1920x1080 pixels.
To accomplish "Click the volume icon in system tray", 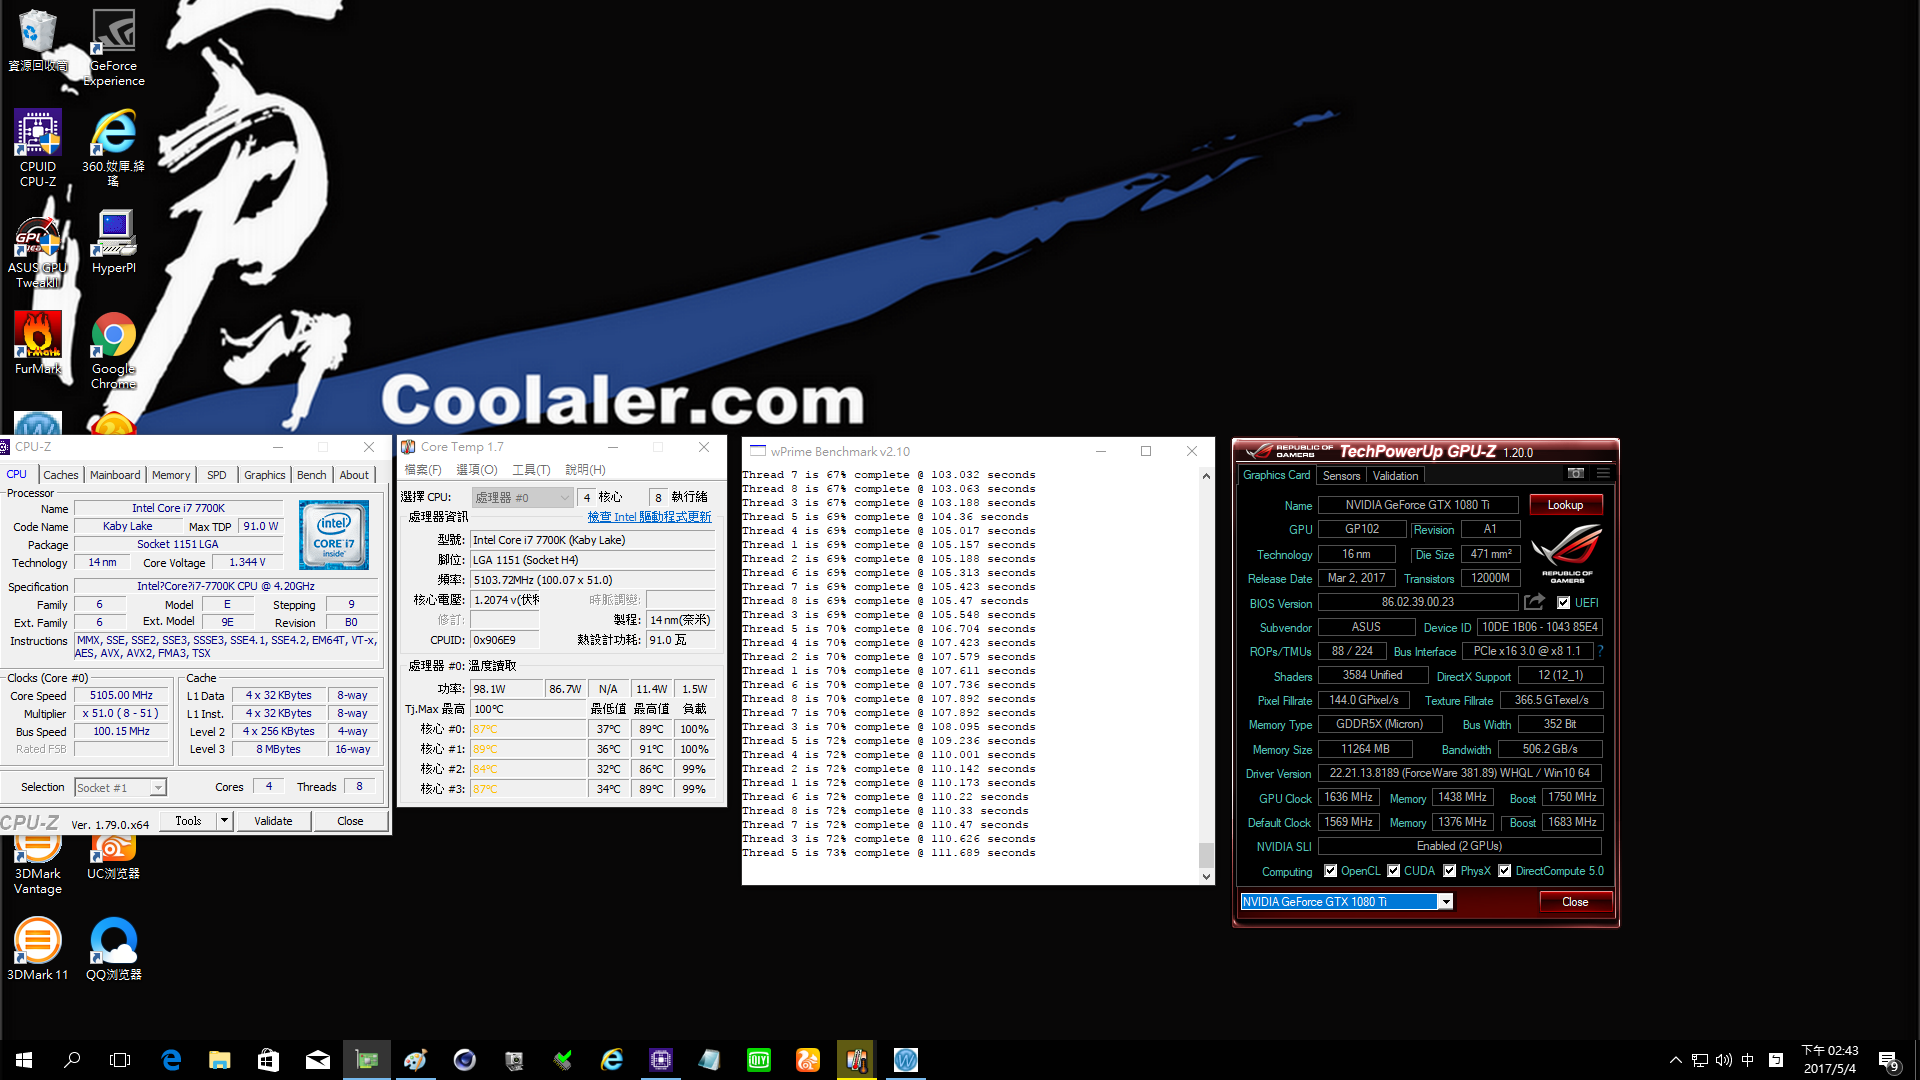I will click(x=1724, y=1060).
